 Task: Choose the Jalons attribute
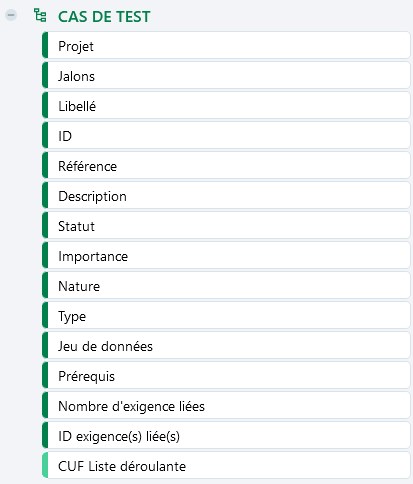pos(226,76)
